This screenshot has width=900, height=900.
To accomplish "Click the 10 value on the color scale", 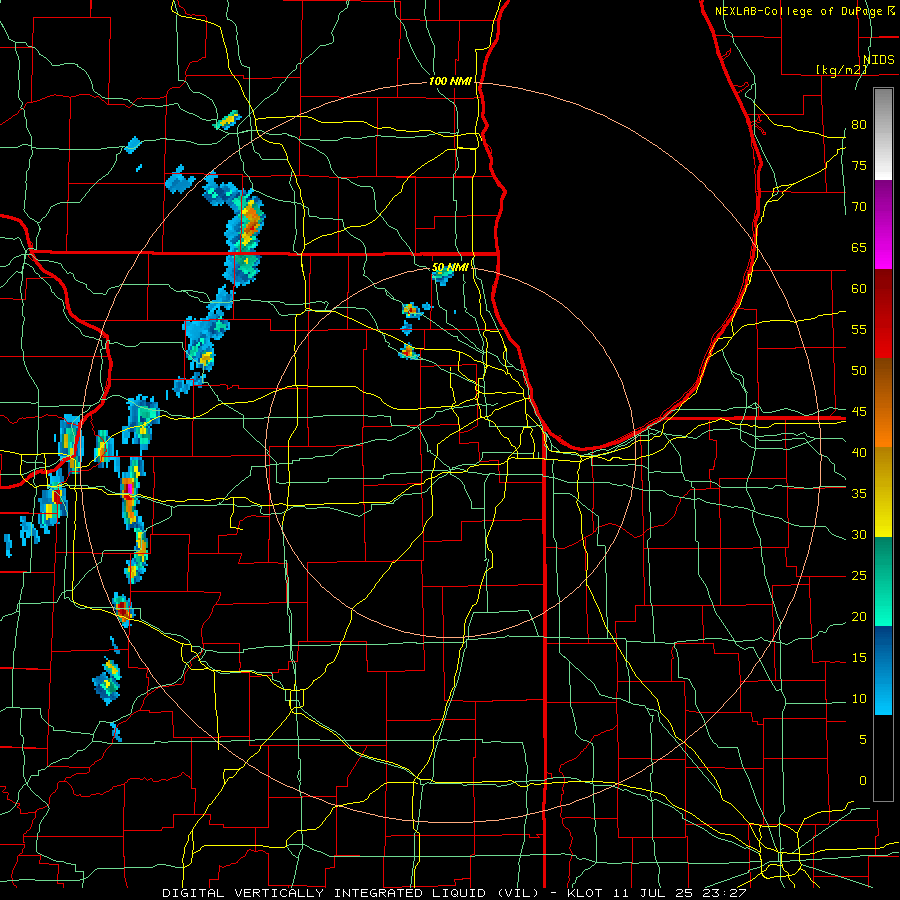I will click(859, 699).
